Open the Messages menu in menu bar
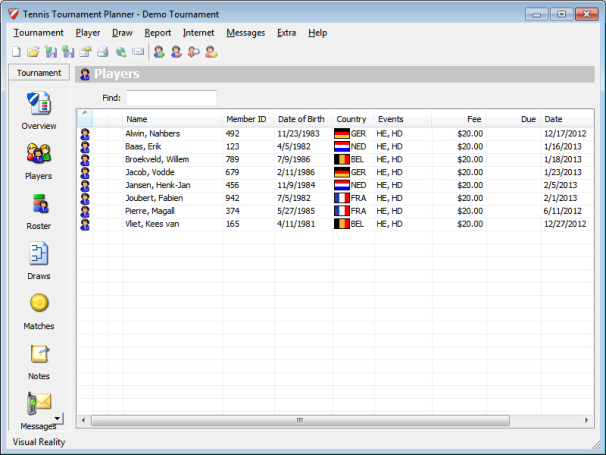 click(246, 33)
